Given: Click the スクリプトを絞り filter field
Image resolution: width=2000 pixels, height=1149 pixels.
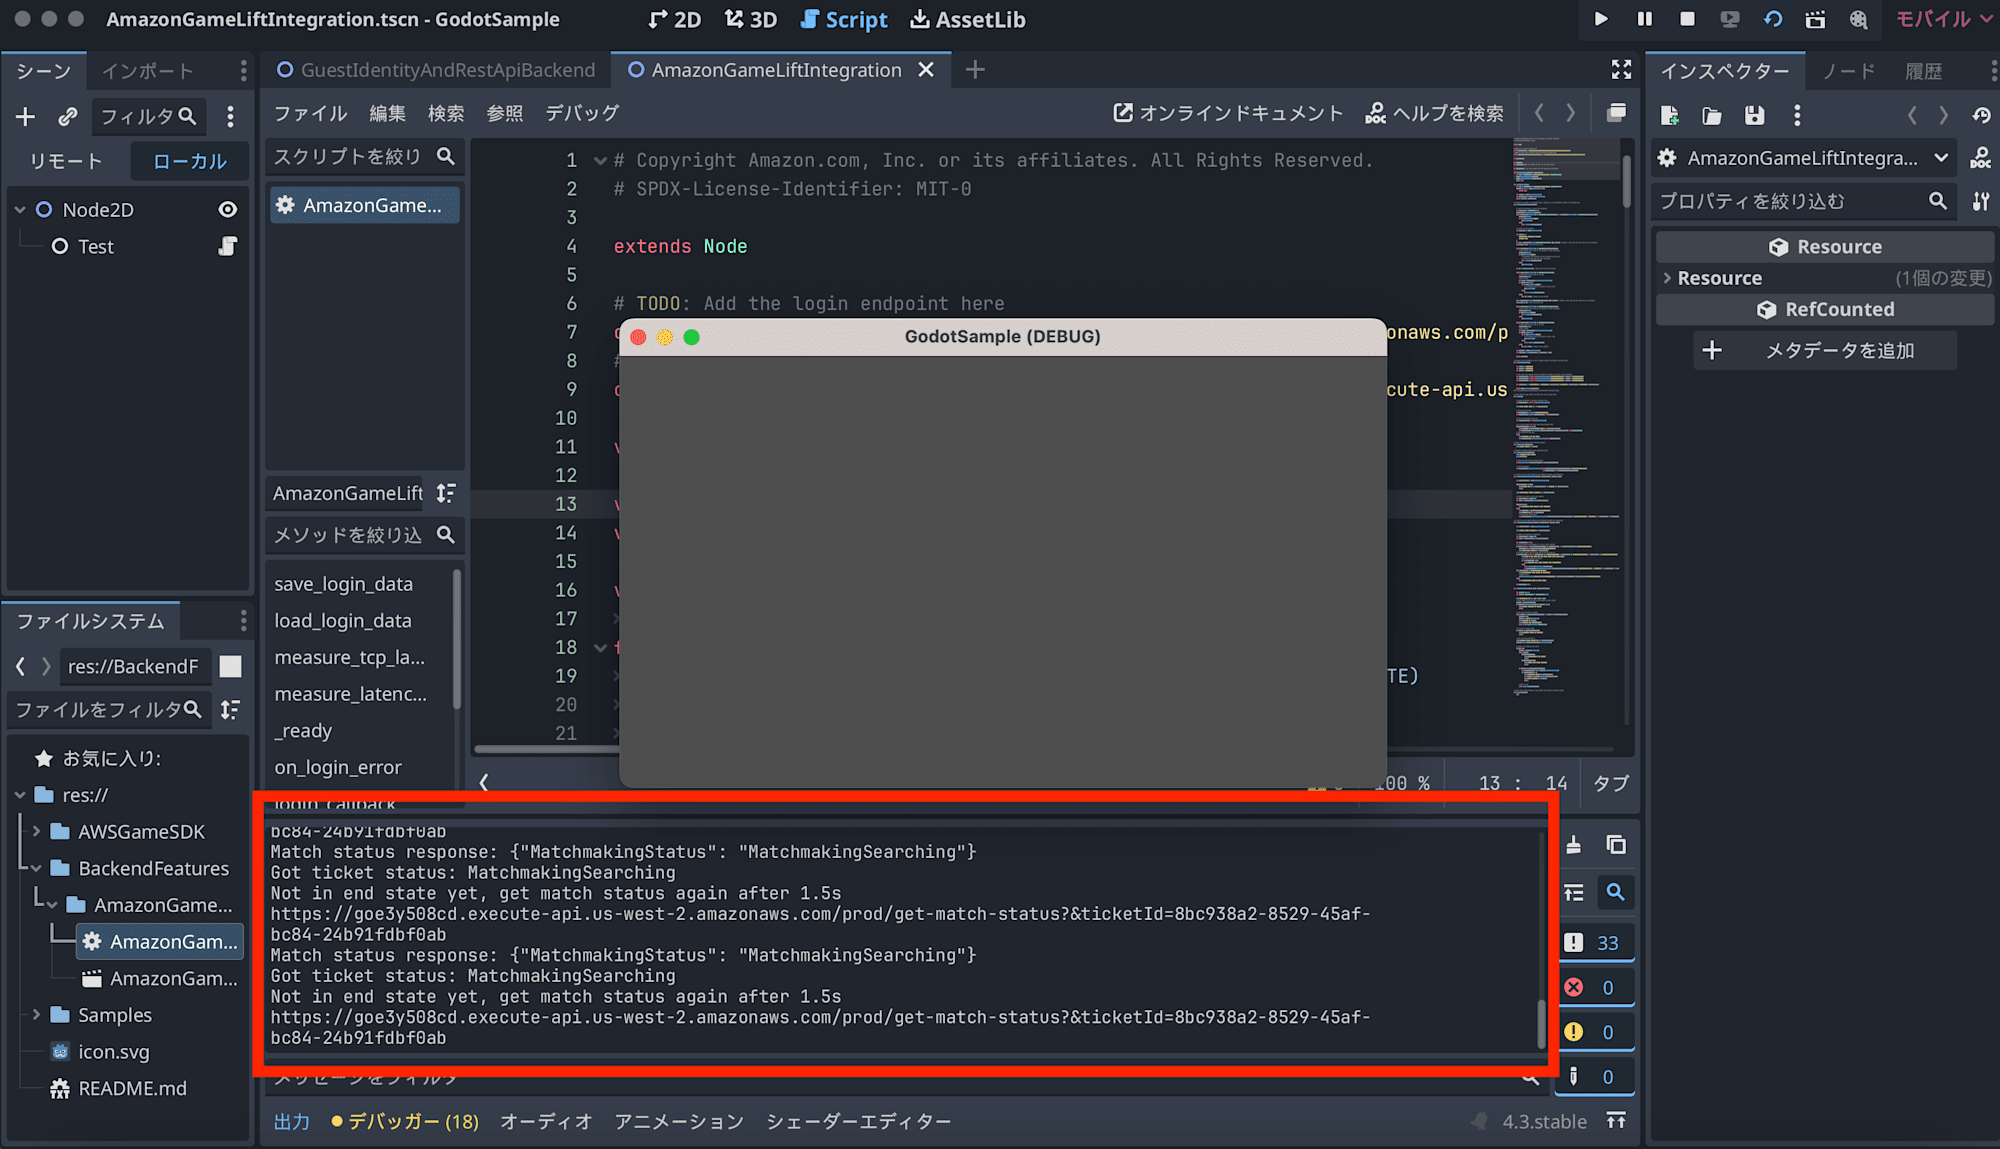Looking at the screenshot, I should [364, 156].
